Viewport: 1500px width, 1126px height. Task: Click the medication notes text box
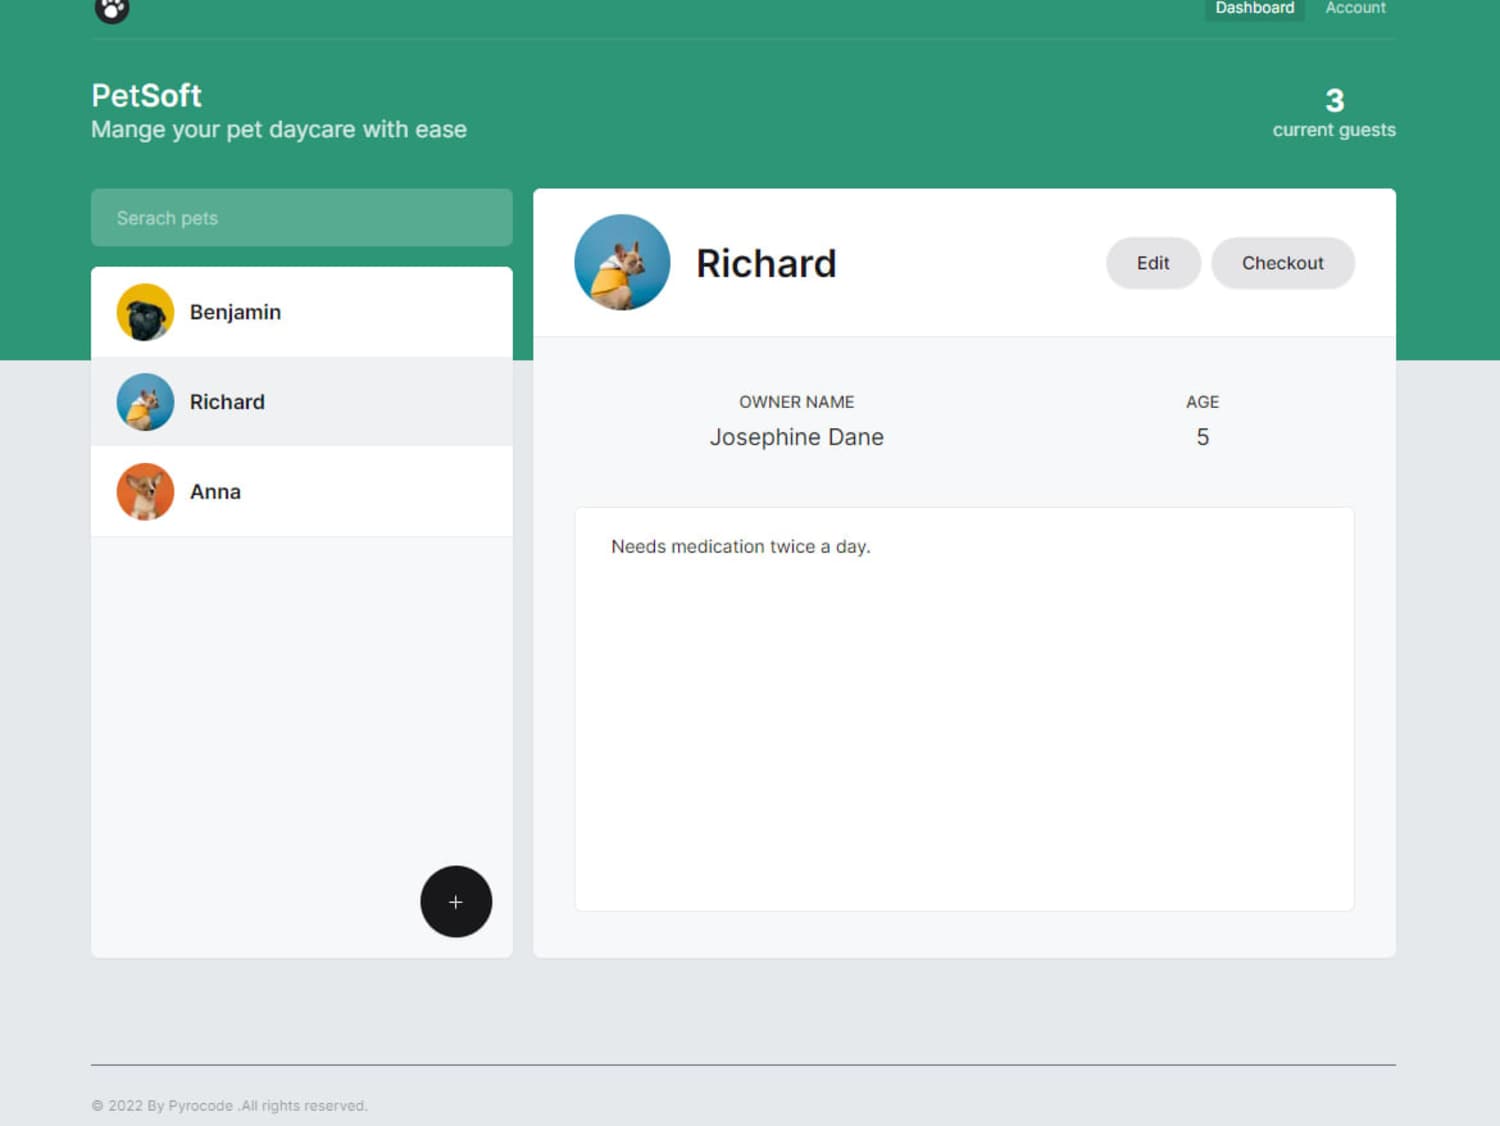click(x=964, y=709)
